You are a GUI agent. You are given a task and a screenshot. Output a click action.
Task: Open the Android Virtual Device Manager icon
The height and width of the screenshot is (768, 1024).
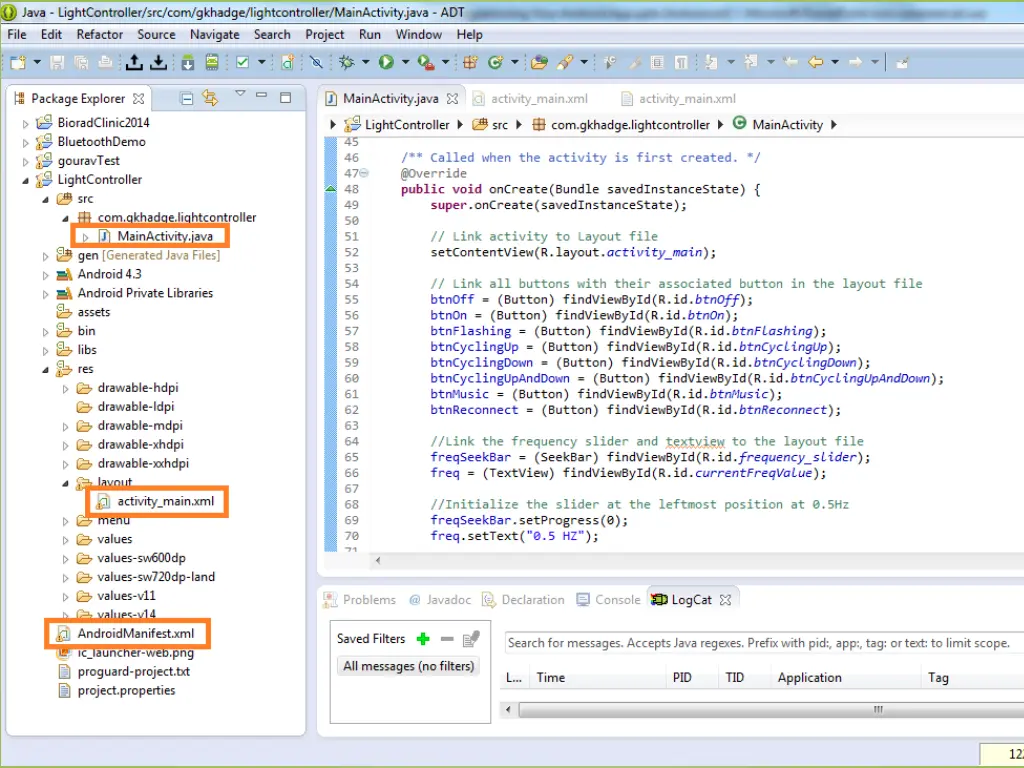(212, 63)
